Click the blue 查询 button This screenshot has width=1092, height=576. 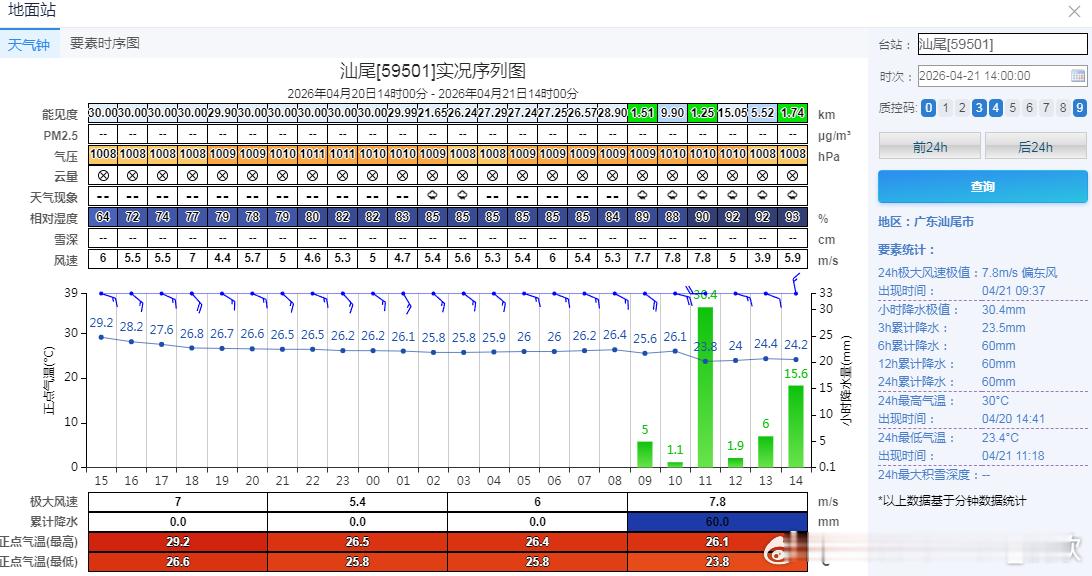[983, 187]
